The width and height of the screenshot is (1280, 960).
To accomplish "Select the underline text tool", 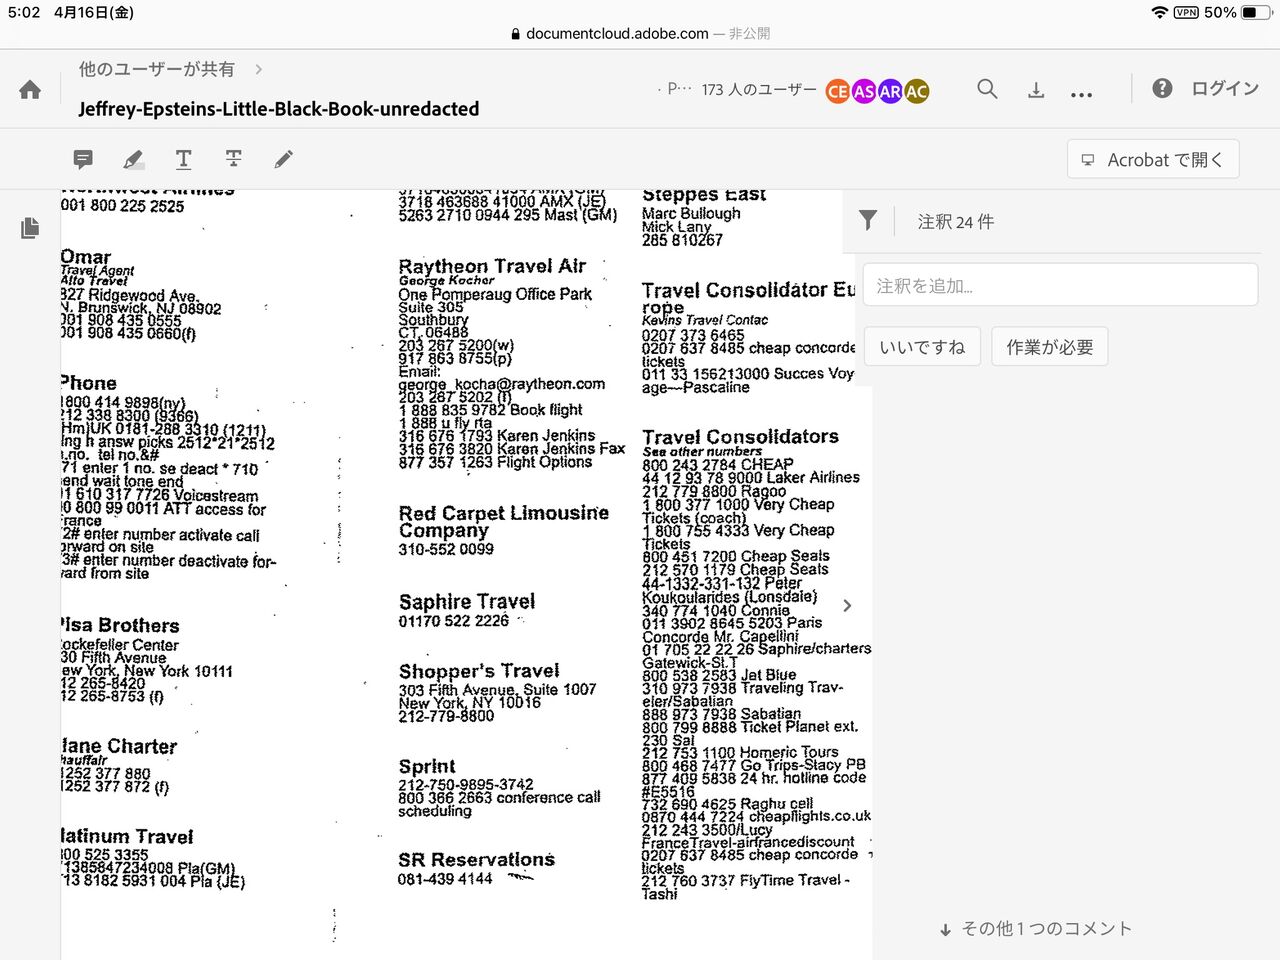I will 184,159.
